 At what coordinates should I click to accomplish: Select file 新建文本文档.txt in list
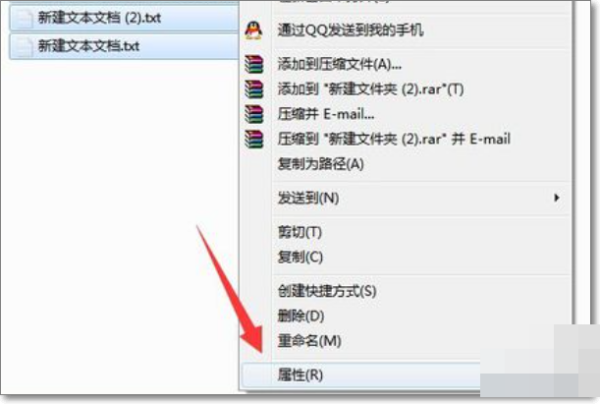[124, 47]
